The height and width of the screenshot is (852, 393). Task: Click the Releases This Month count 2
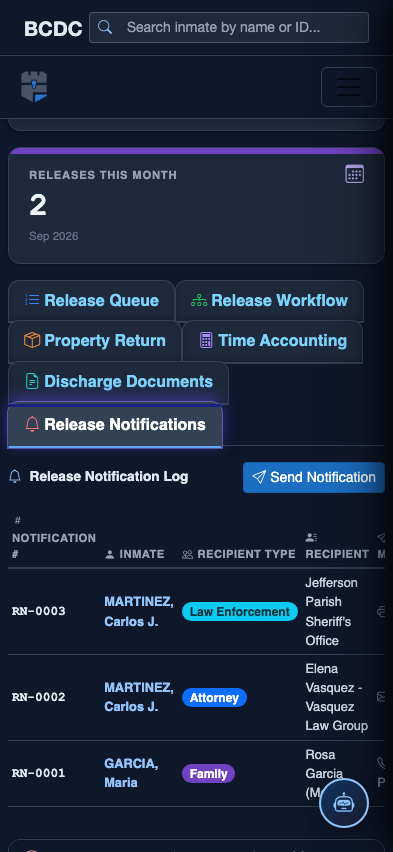pyautogui.click(x=38, y=205)
